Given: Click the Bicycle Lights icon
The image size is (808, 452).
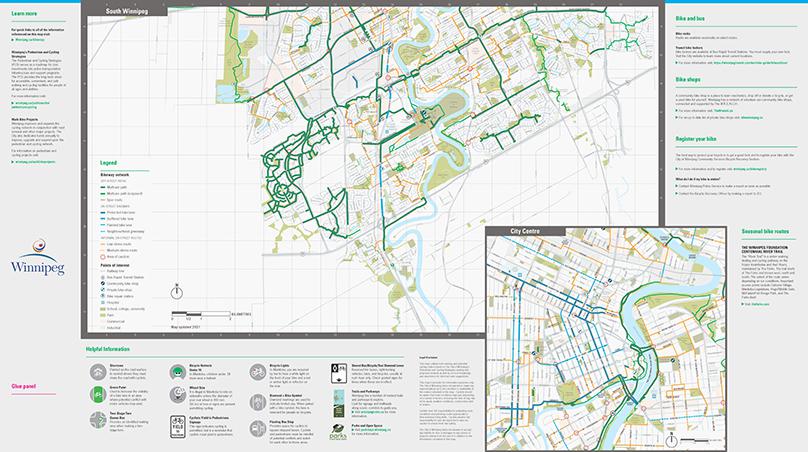Looking at the screenshot, I should (258, 369).
